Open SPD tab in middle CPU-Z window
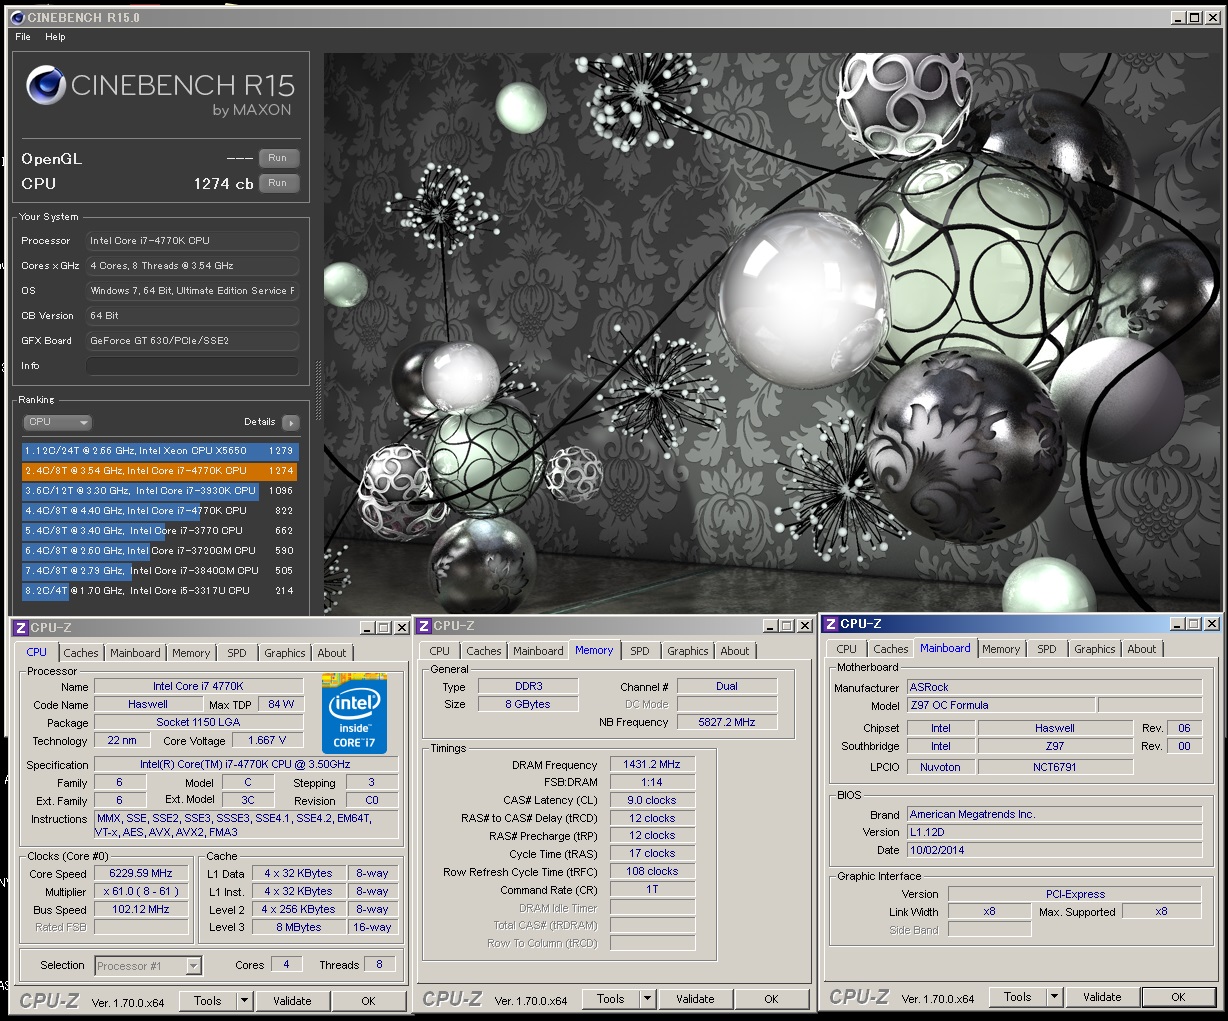Image resolution: width=1228 pixels, height=1021 pixels. coord(640,651)
